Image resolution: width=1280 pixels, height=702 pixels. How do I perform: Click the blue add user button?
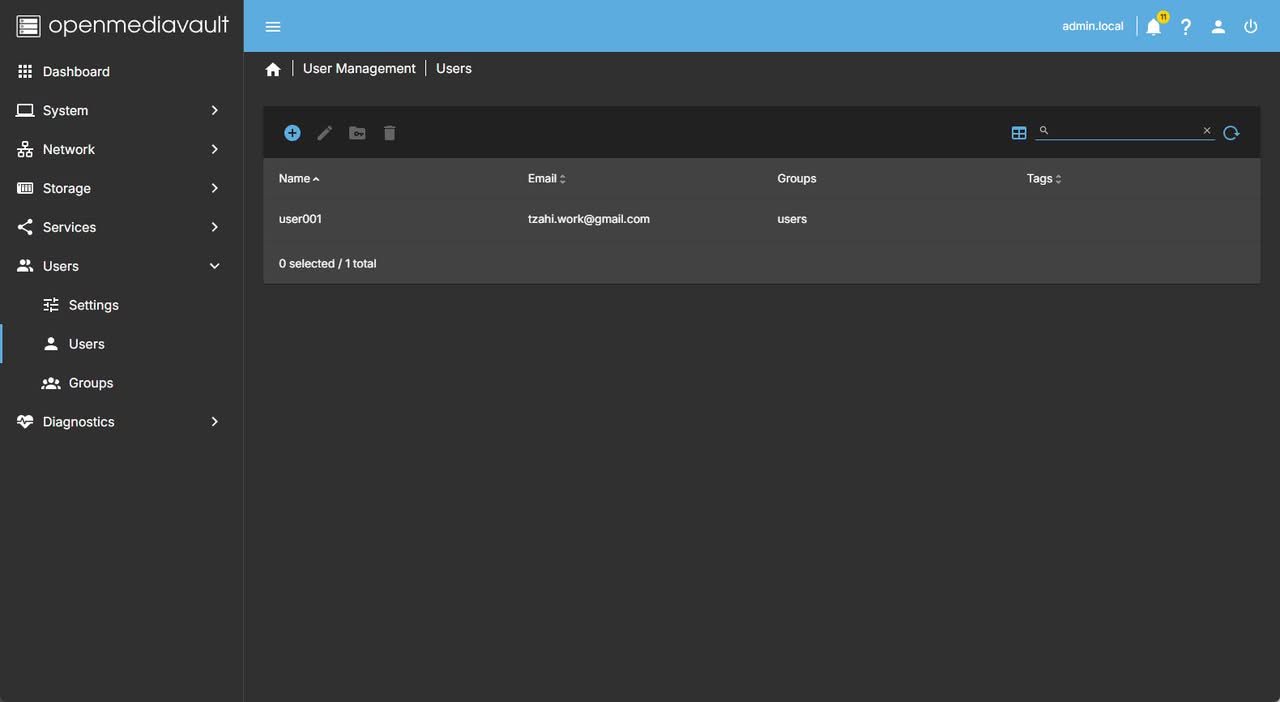pos(292,133)
